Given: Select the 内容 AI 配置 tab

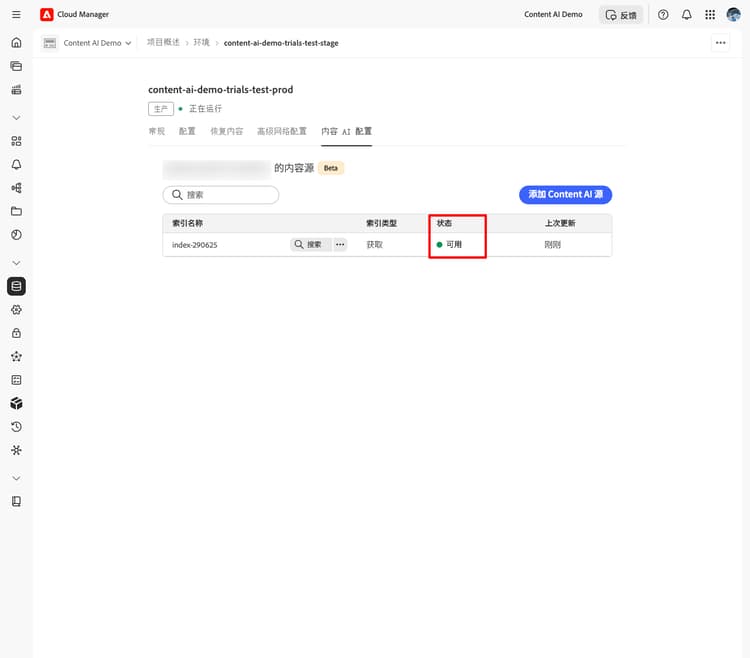Looking at the screenshot, I should pyautogui.click(x=346, y=132).
